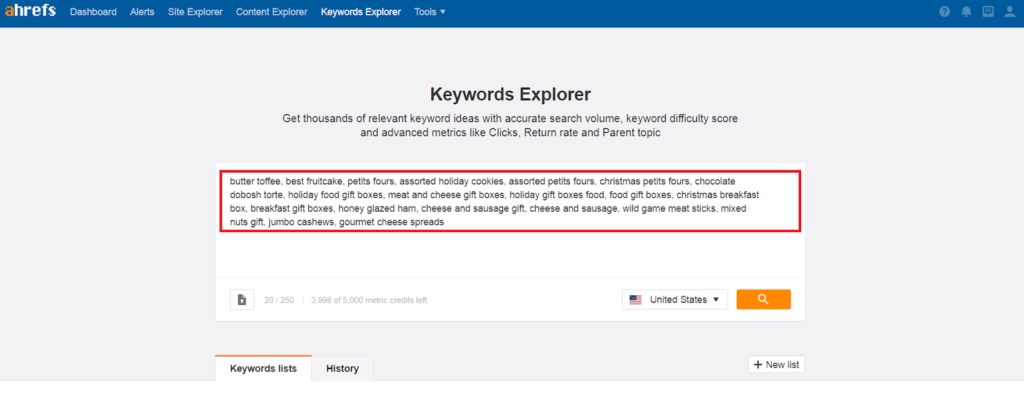This screenshot has height=399, width=1024.
Task: Switch to the Keywords lists tab
Action: [263, 368]
